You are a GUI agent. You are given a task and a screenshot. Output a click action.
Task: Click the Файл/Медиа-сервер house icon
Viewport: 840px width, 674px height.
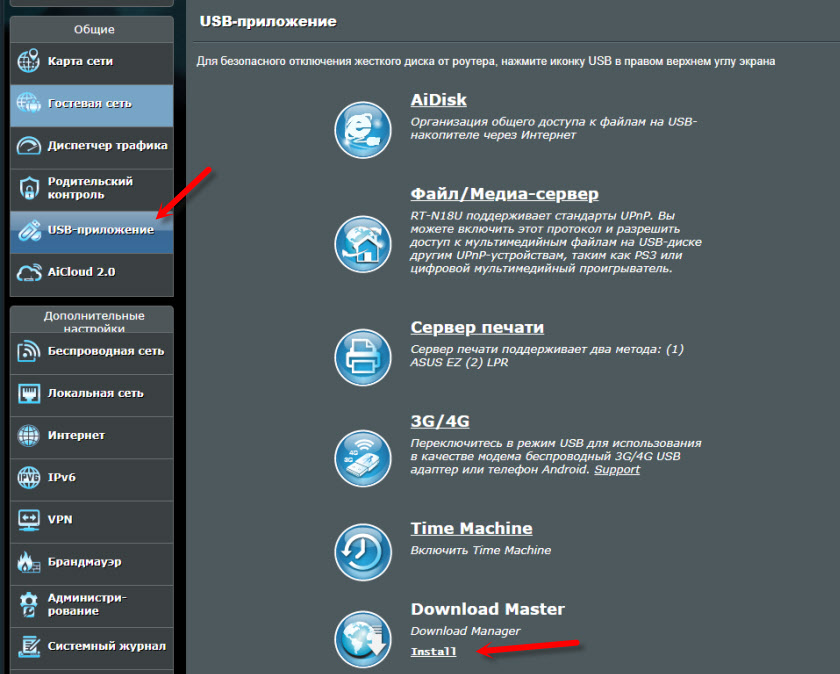point(363,244)
